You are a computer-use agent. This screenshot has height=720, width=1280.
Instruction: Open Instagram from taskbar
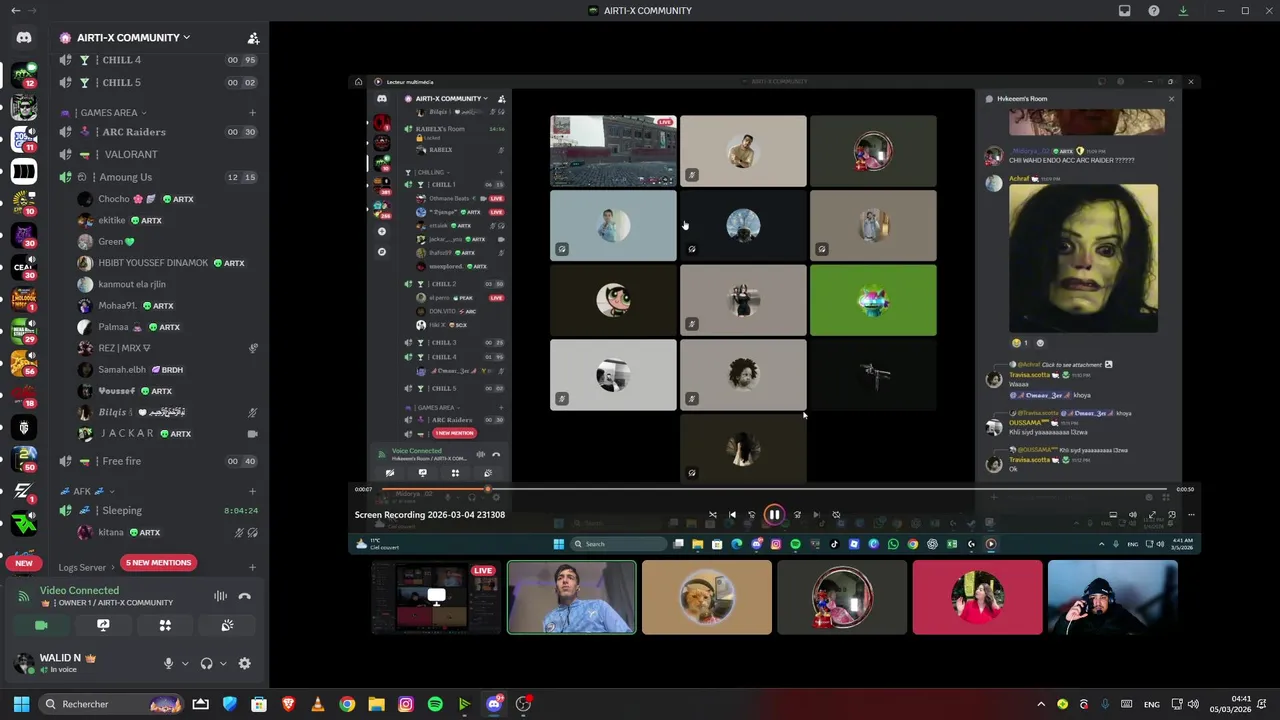coord(405,704)
